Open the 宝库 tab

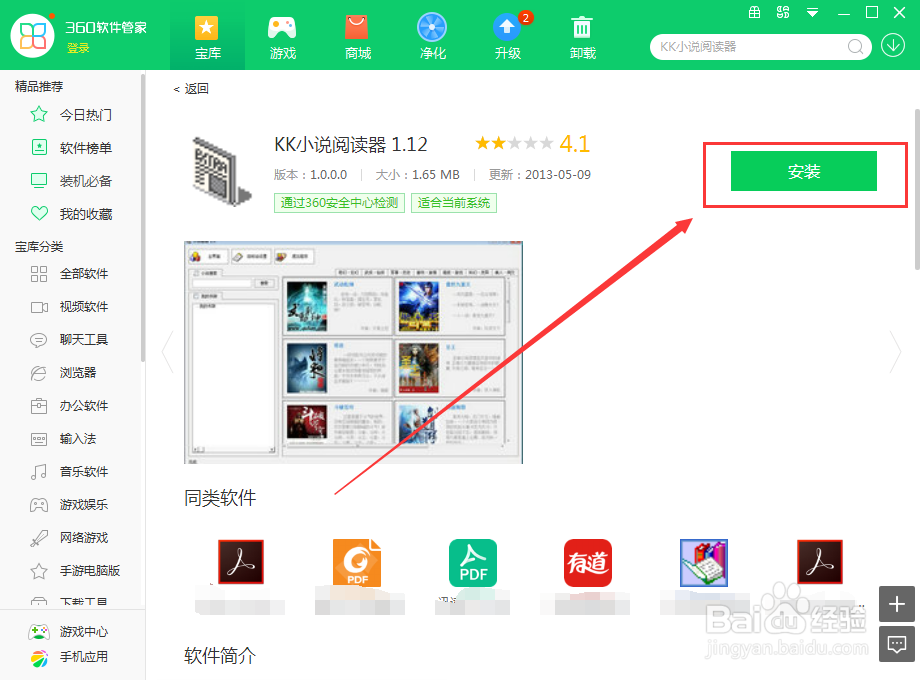[x=207, y=37]
